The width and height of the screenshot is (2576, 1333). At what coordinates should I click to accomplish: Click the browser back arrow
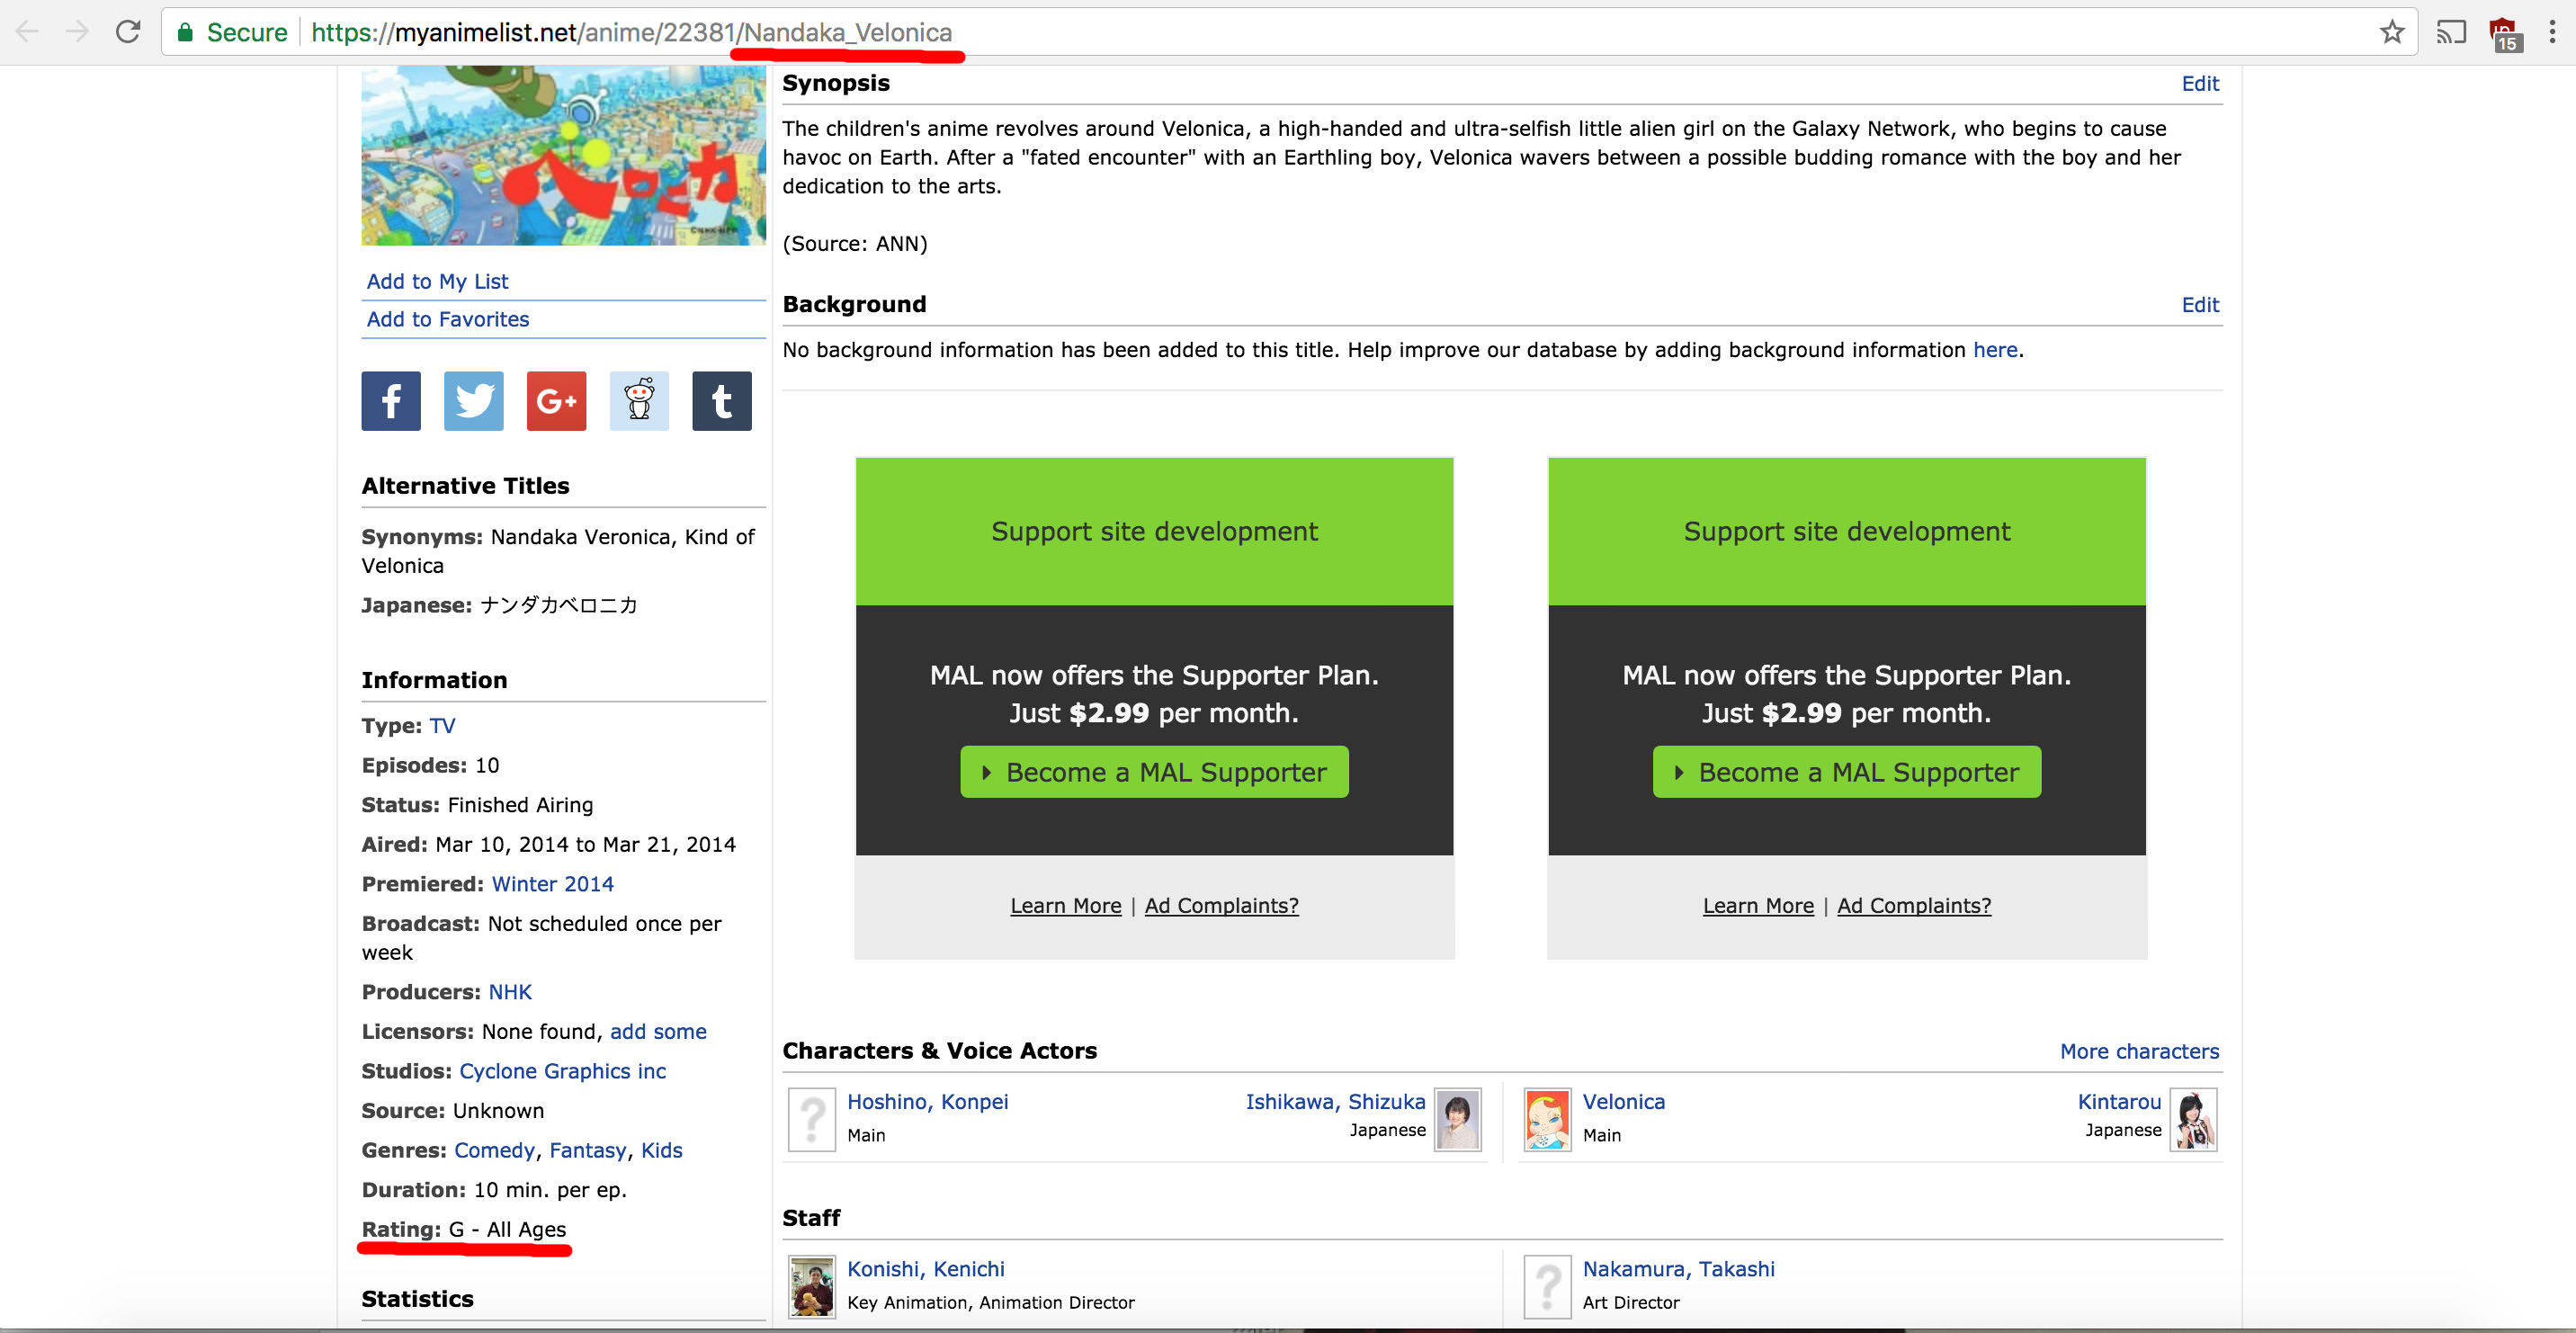(27, 32)
